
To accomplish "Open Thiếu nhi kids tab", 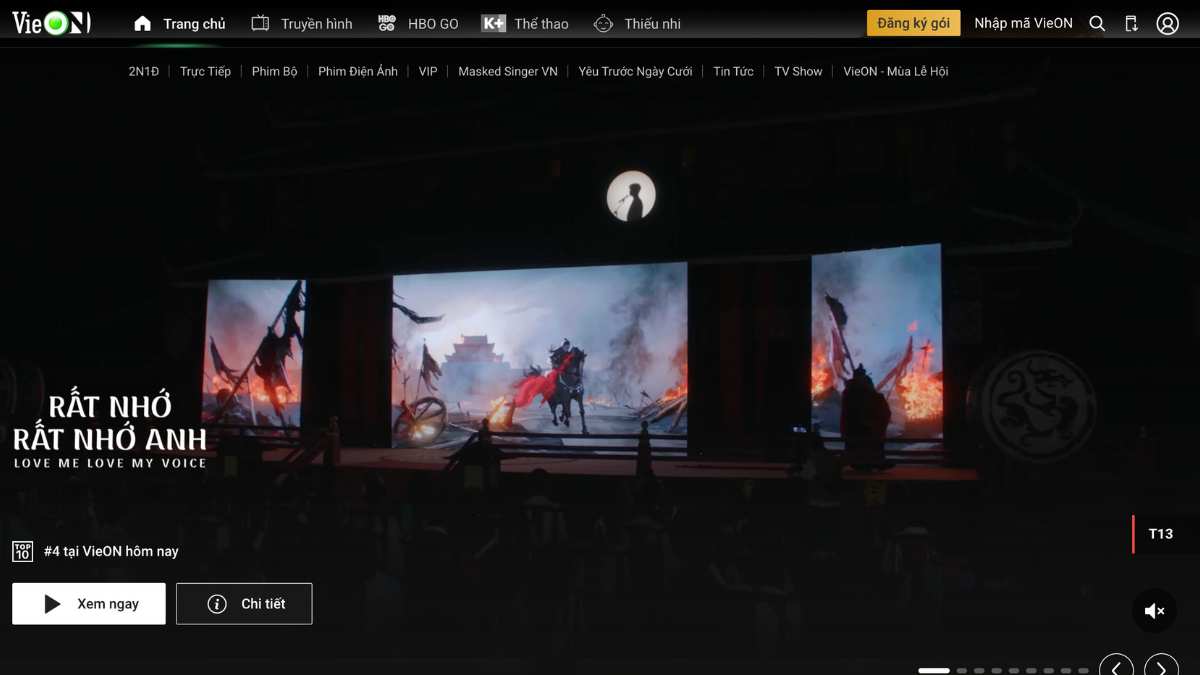I will point(637,23).
